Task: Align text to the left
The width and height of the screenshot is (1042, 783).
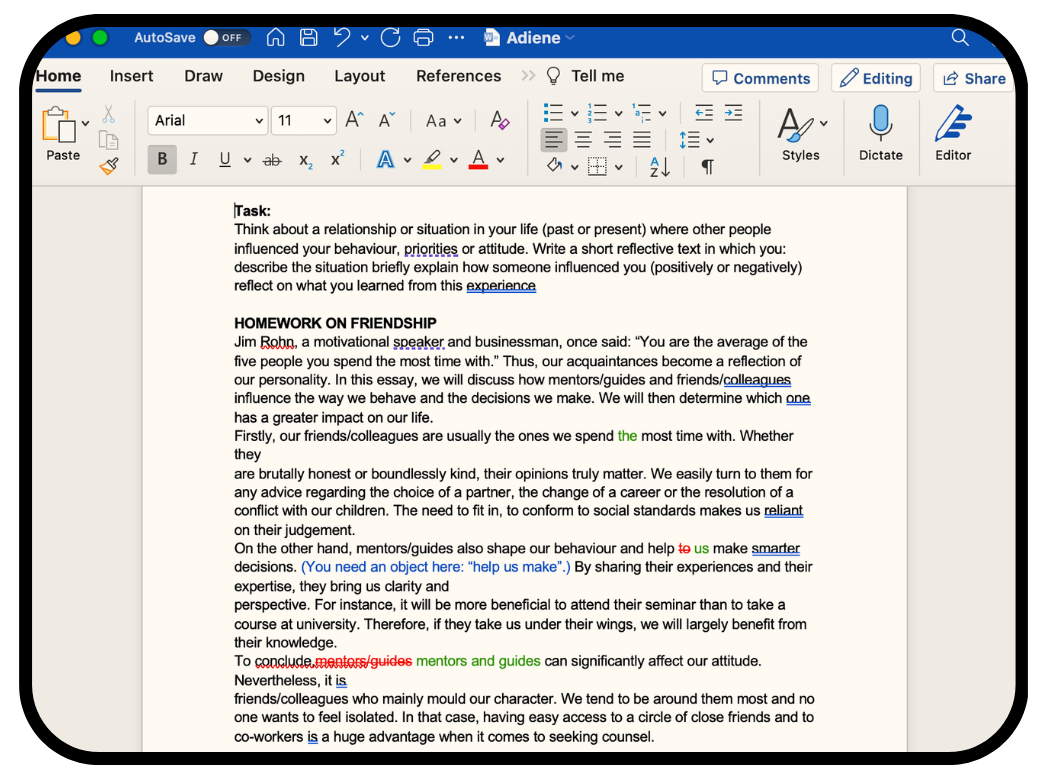Action: [x=554, y=140]
